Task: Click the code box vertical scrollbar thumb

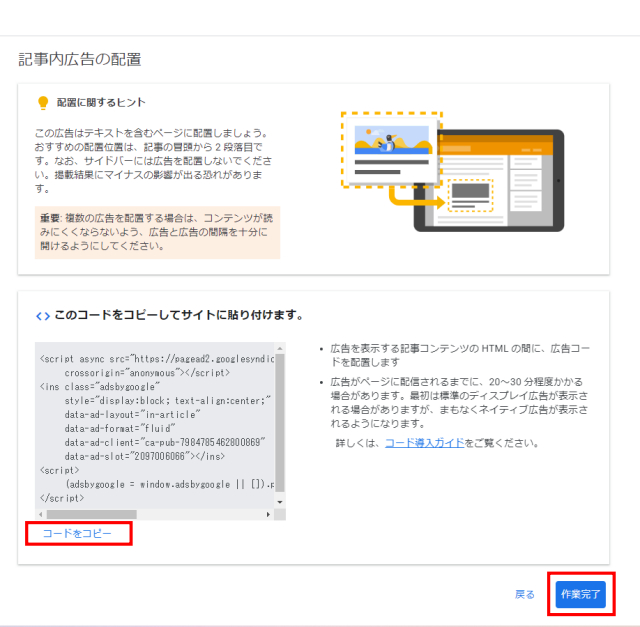Action: point(280,422)
